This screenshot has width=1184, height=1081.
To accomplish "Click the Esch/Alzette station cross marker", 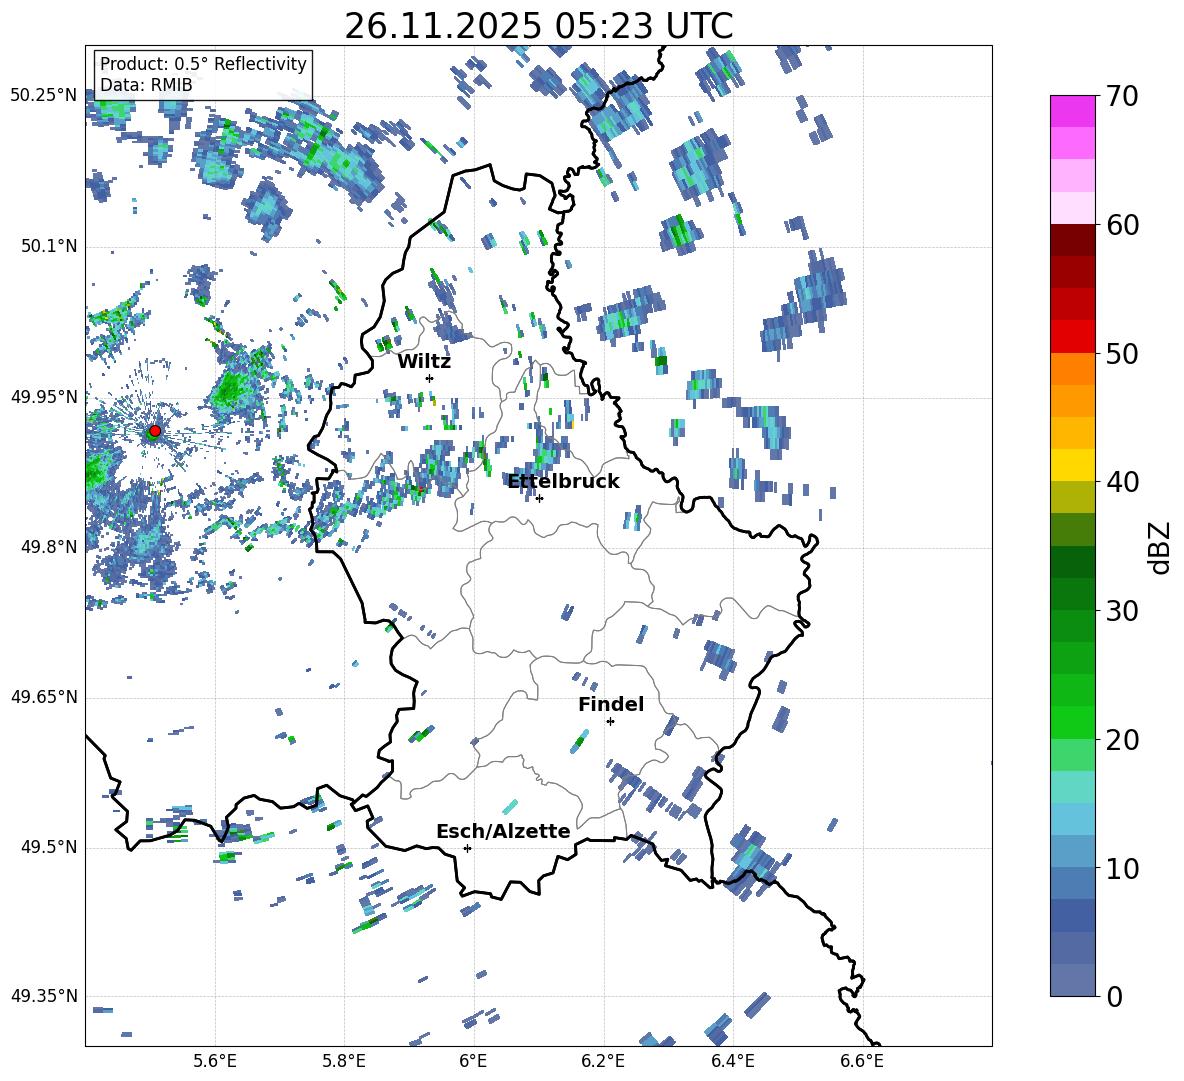I will pos(467,848).
